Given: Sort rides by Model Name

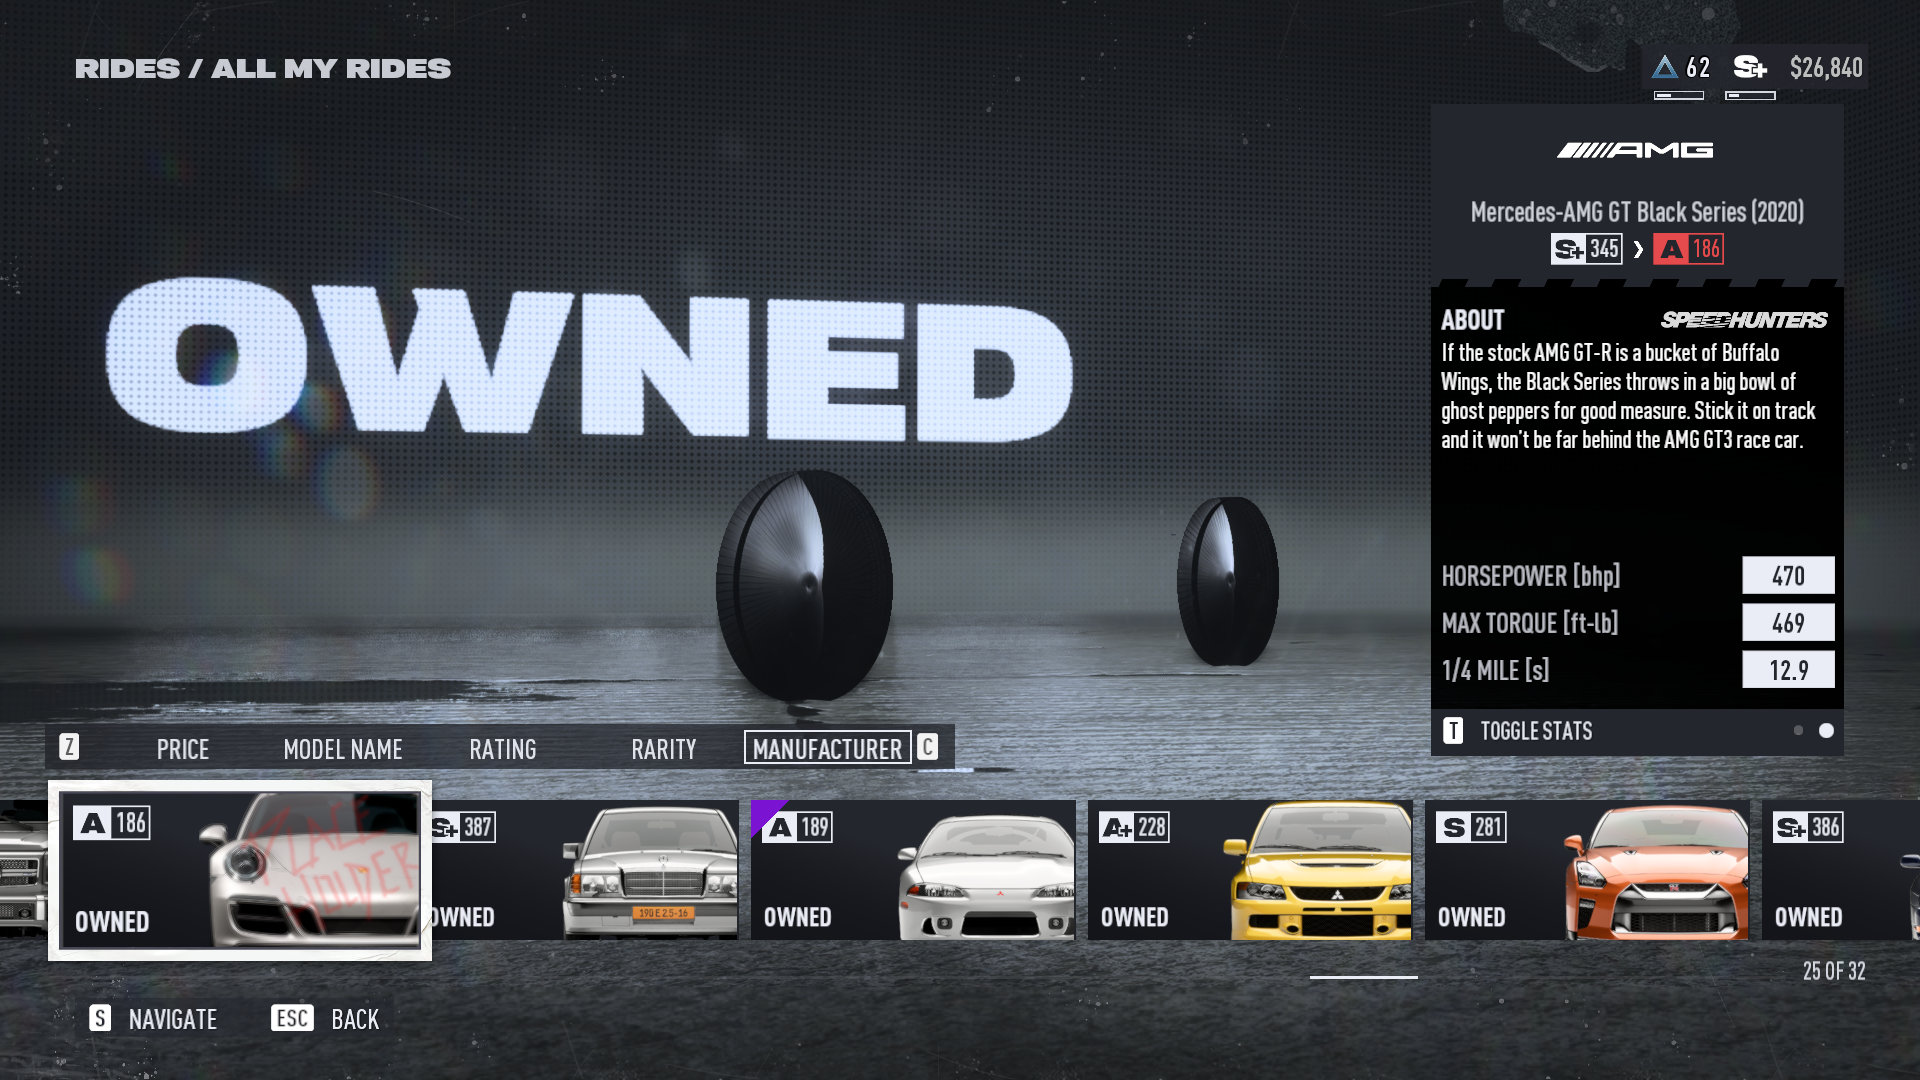Looking at the screenshot, I should [x=343, y=749].
